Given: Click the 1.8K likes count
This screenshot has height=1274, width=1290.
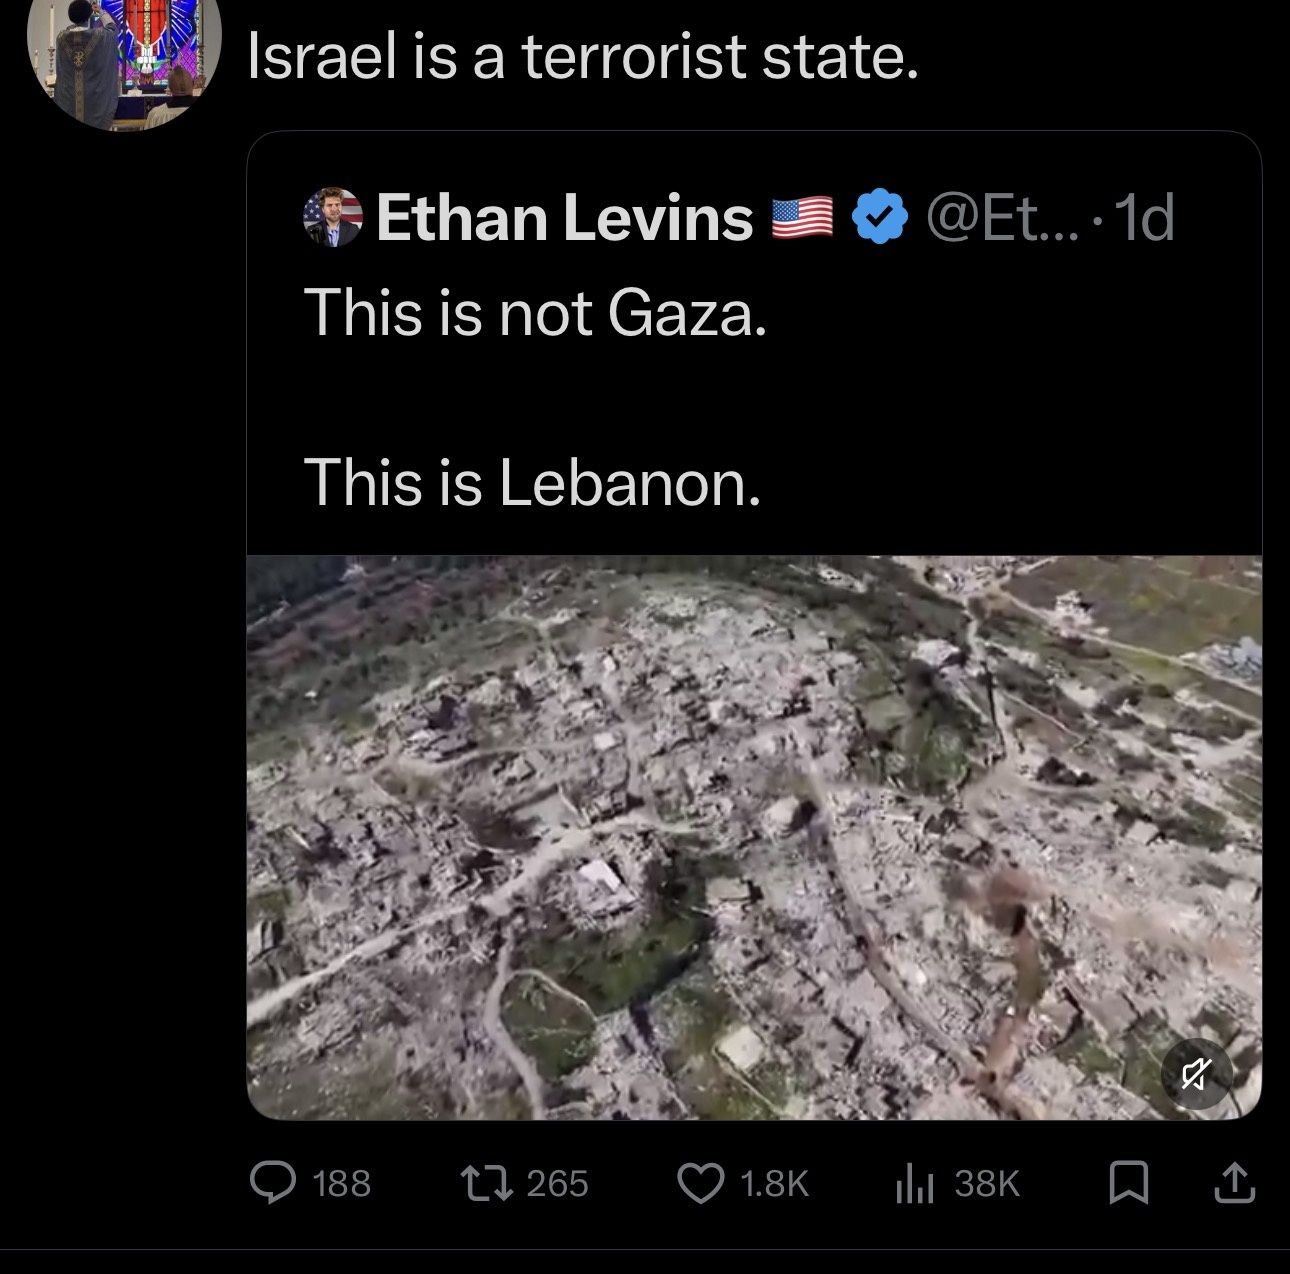Looking at the screenshot, I should pos(774,1184).
